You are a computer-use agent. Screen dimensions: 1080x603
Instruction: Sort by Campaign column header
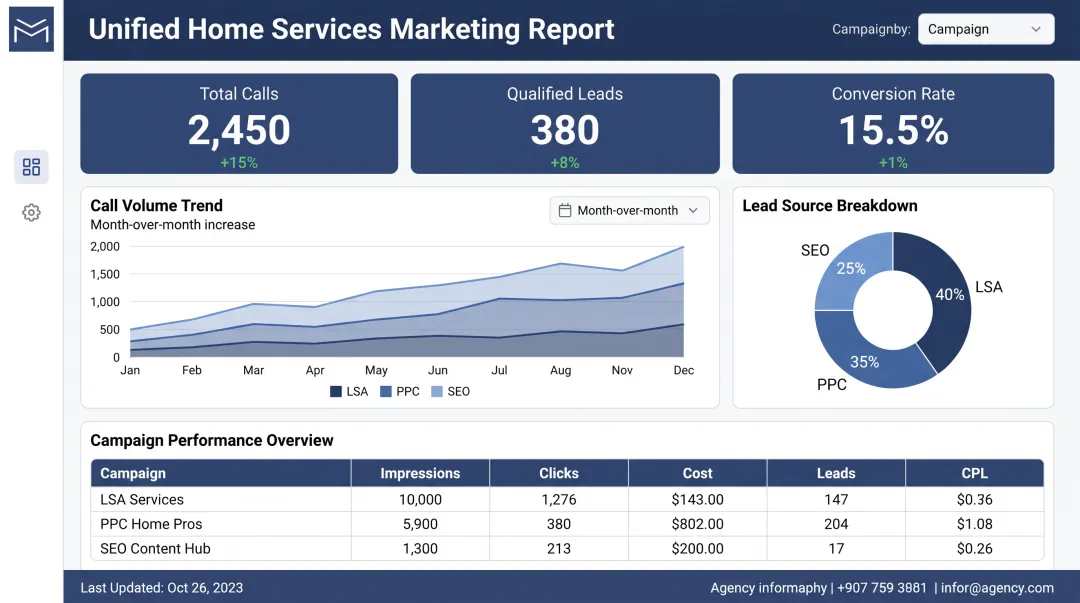click(220, 473)
